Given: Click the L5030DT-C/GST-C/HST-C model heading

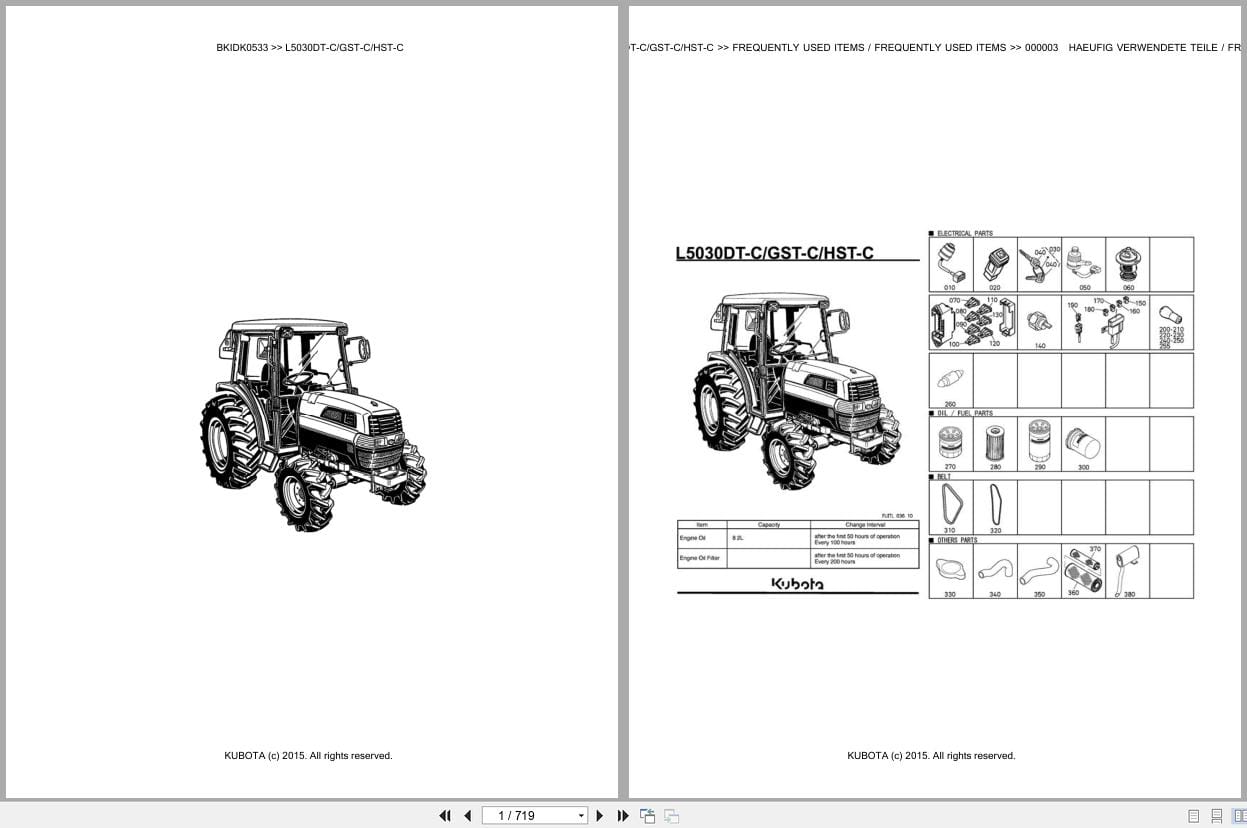Looking at the screenshot, I should coord(775,253).
